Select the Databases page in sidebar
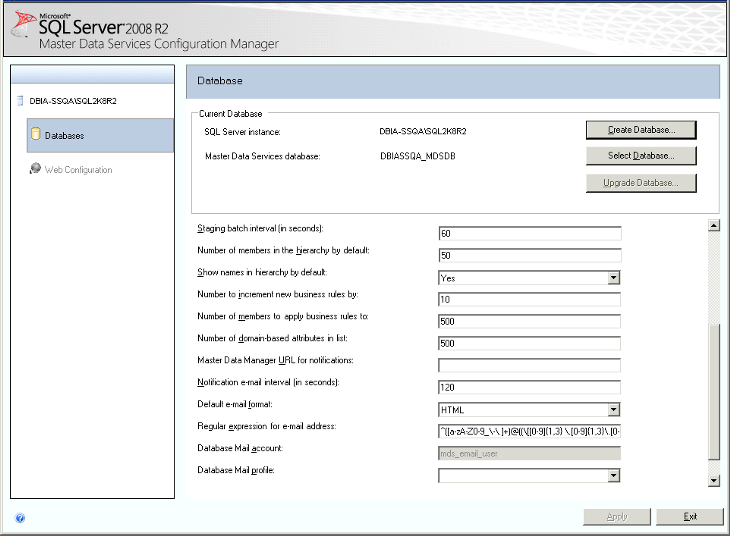Image resolution: width=730 pixels, height=536 pixels. (x=100, y=135)
